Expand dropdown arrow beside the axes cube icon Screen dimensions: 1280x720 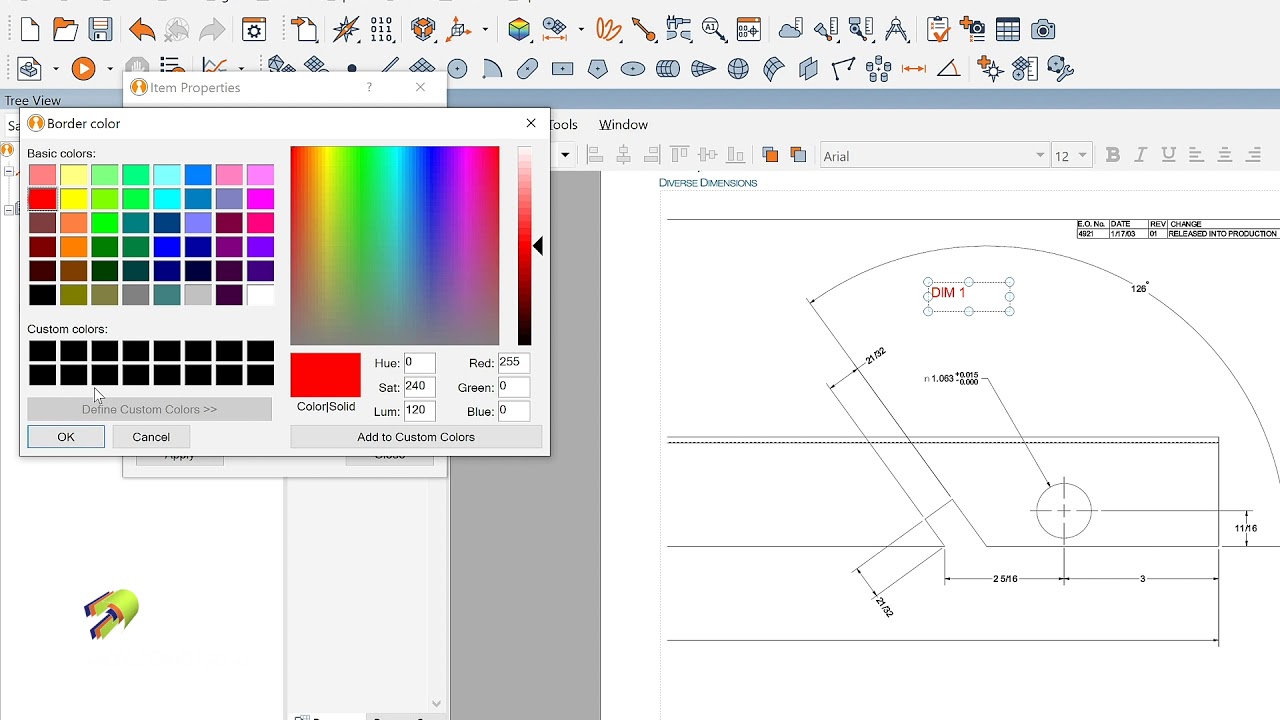click(485, 30)
